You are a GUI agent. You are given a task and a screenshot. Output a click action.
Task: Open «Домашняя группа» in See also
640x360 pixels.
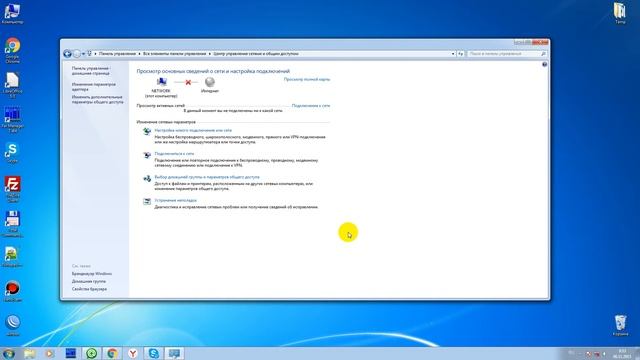(89, 281)
